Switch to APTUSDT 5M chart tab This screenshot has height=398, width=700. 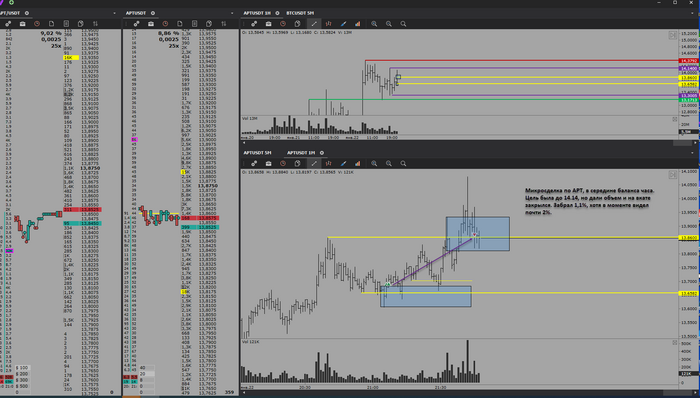pos(257,153)
